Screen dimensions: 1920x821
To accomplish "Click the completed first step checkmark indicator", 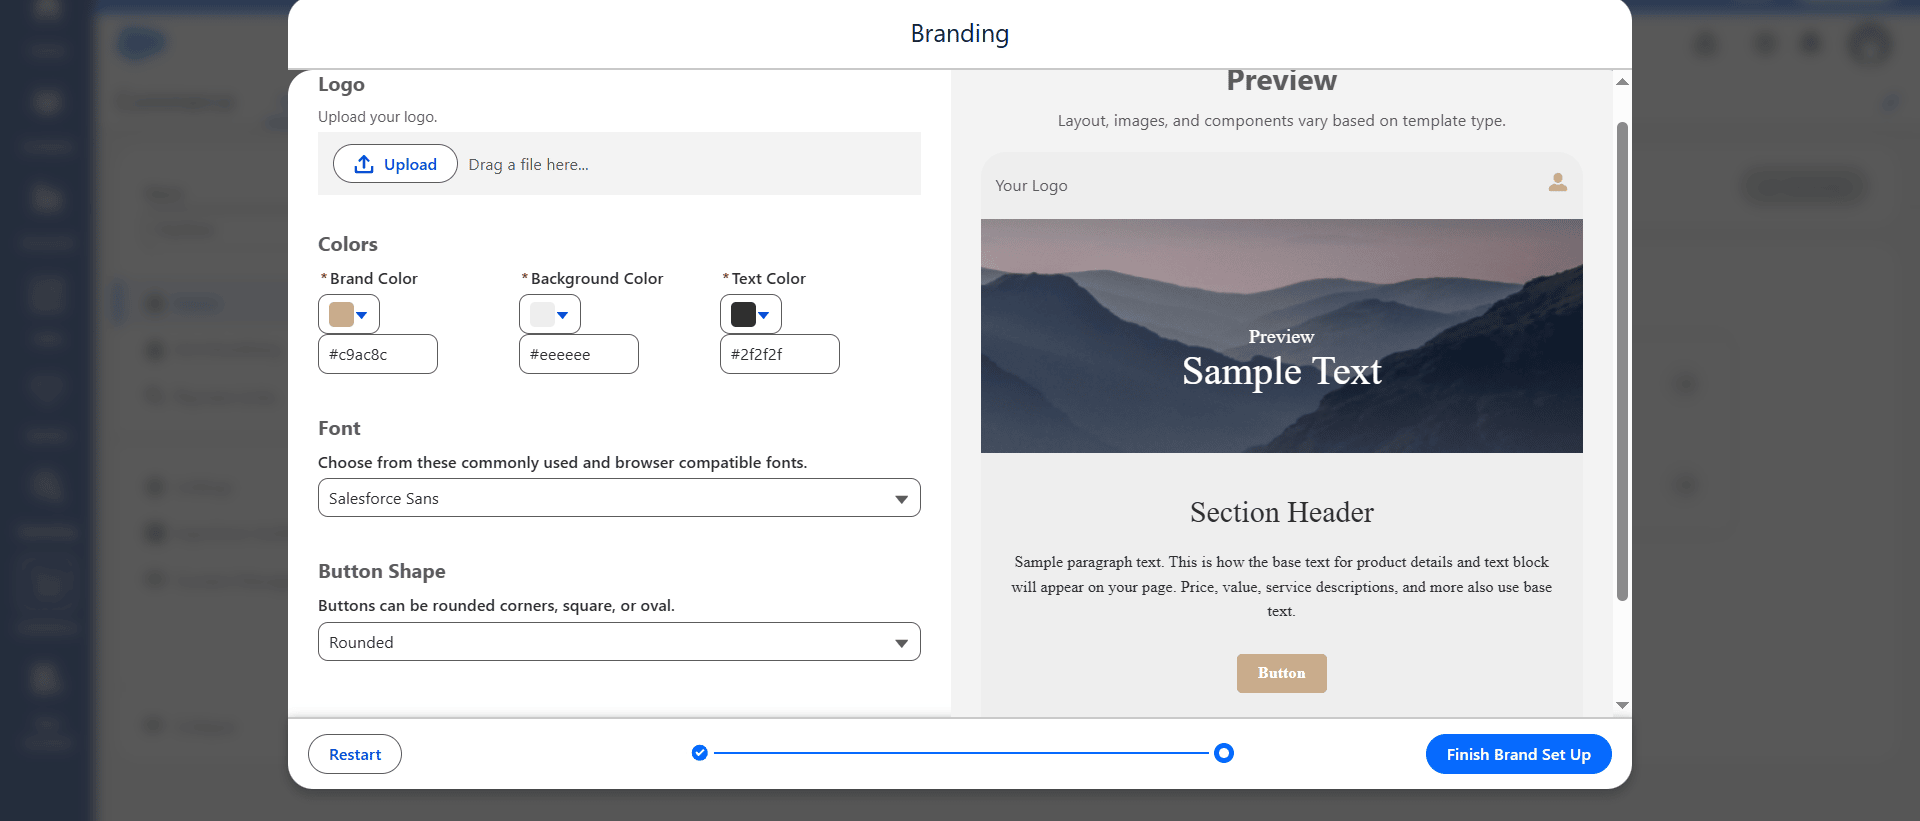I will pos(700,753).
